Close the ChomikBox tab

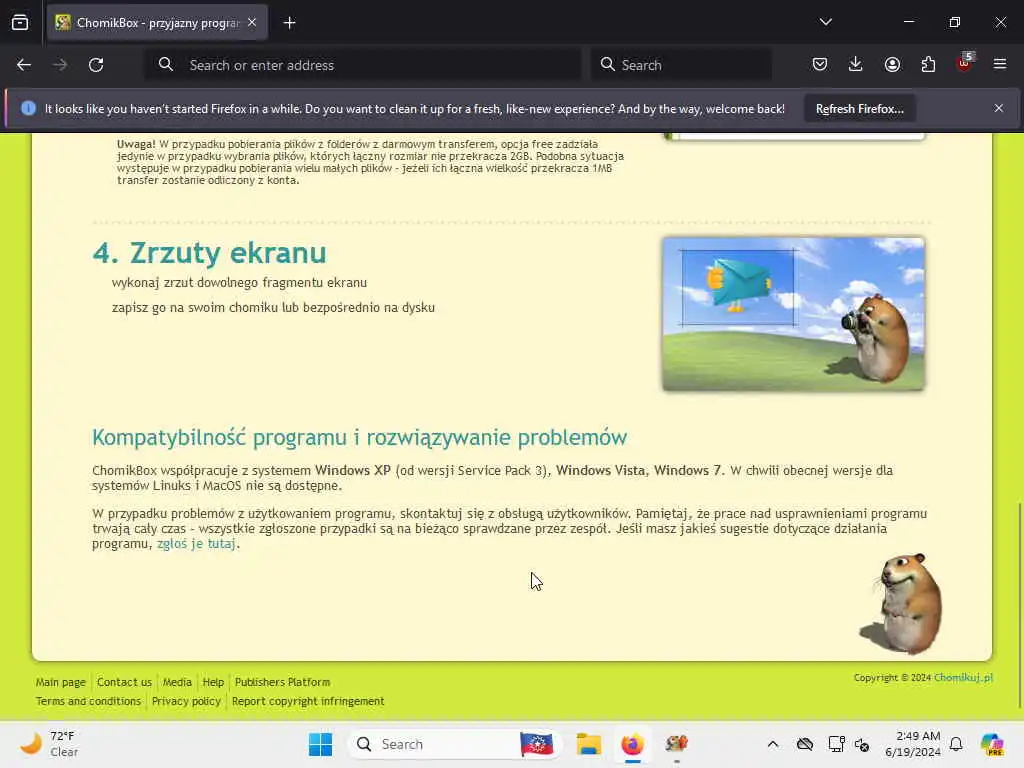(x=252, y=23)
